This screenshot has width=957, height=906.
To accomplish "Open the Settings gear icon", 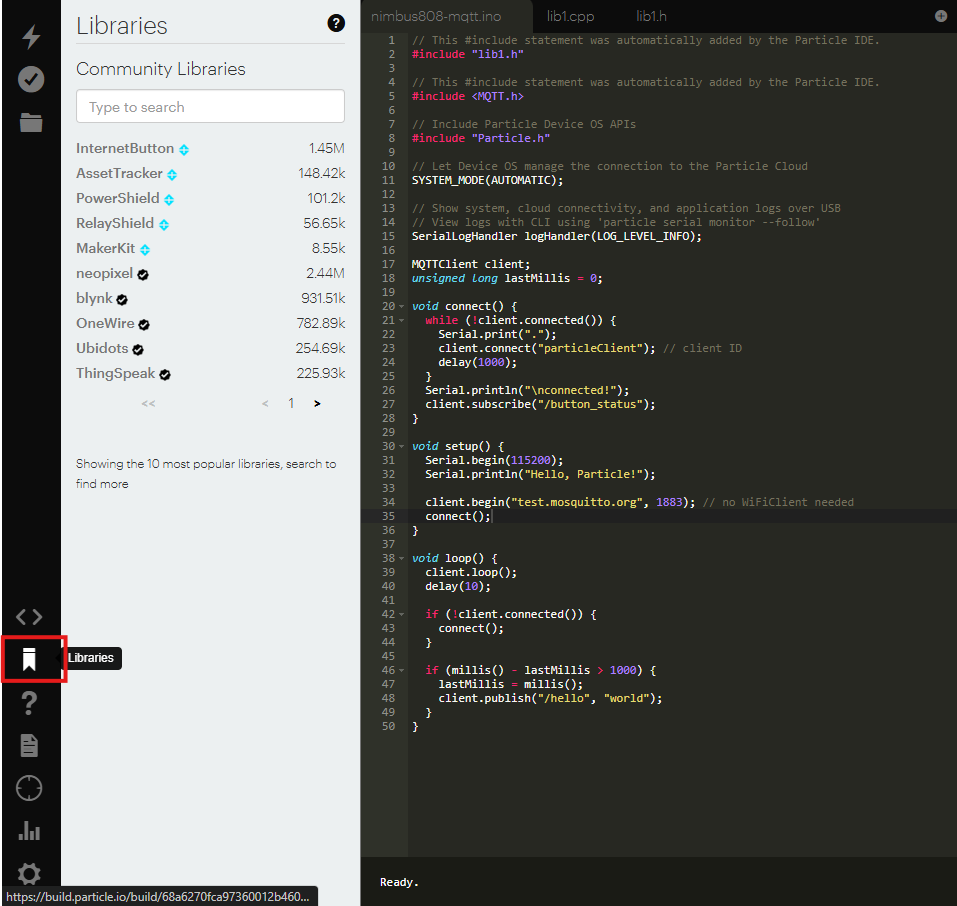I will click(29, 874).
